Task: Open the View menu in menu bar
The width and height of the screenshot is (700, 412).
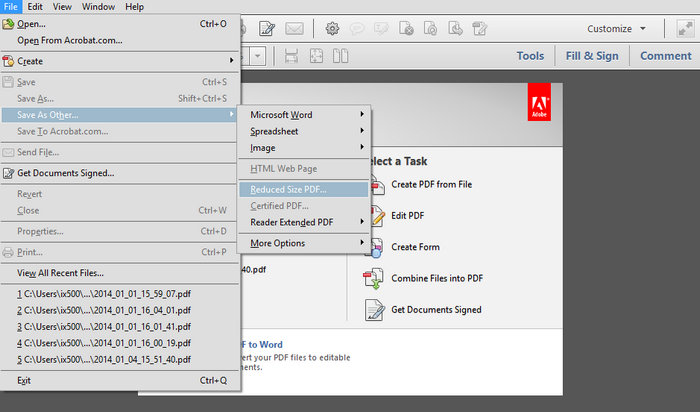Action: [x=62, y=7]
